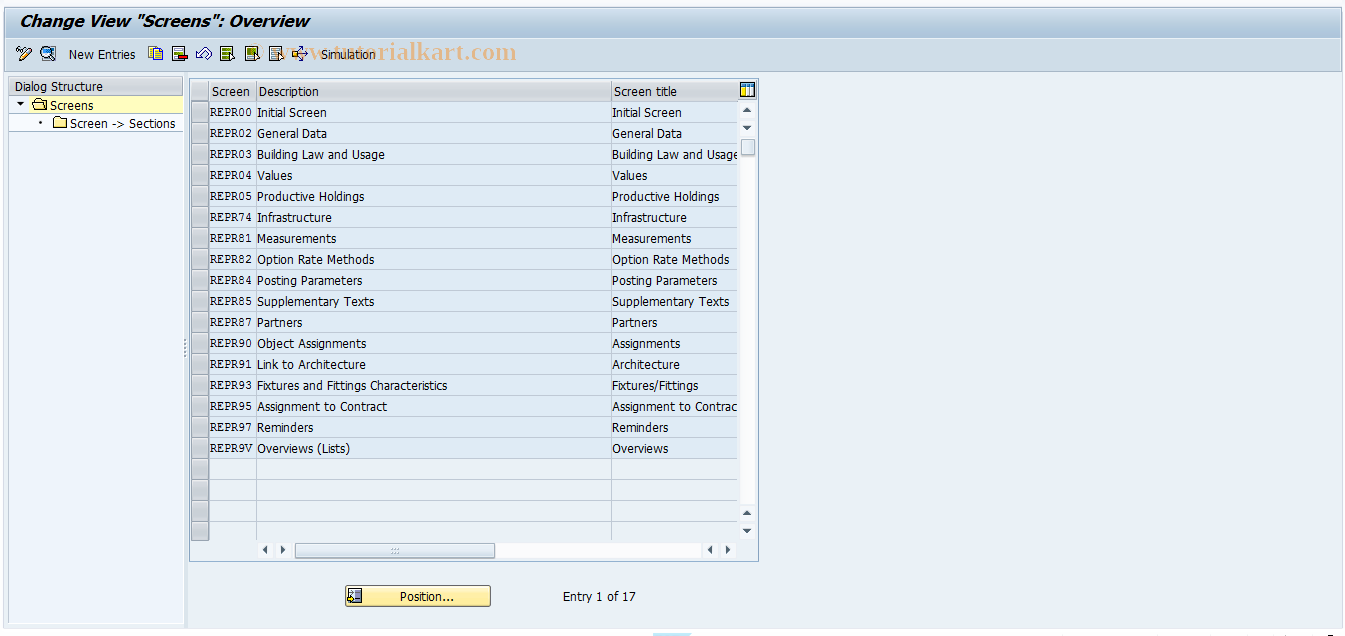The image size is (1345, 636).
Task: Click the 'Assignments' screen title cell
Action: [674, 343]
